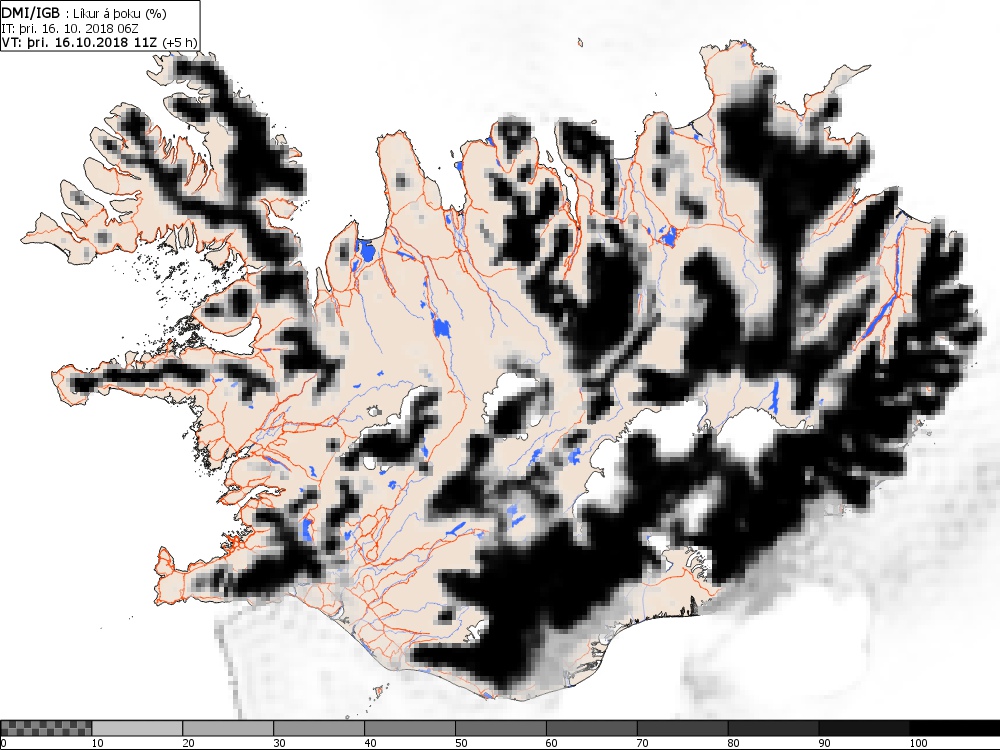Pick the legend swatch between 20 and 30
The width and height of the screenshot is (1000, 750).
(x=228, y=728)
